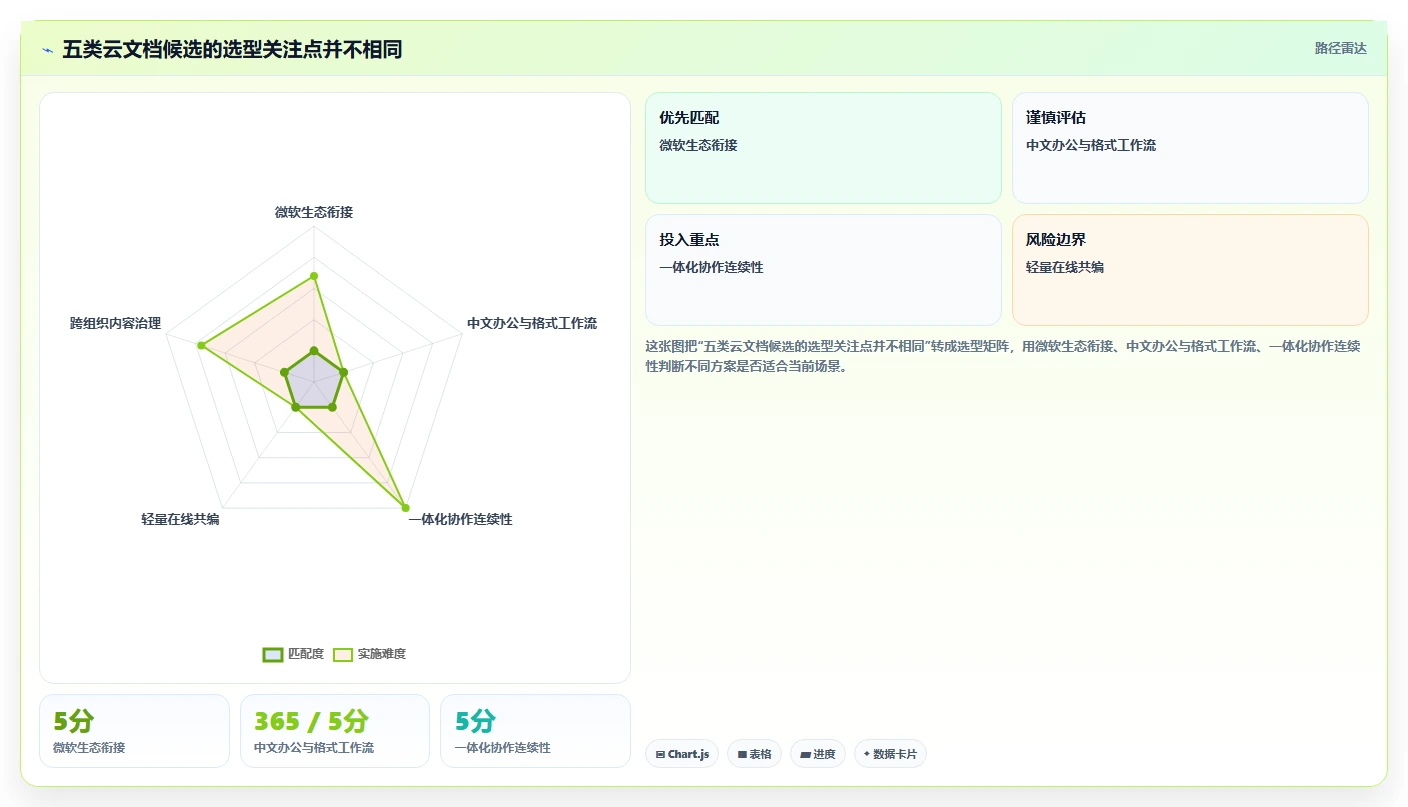Open the 风险边界 card
The image size is (1408, 807).
pyautogui.click(x=1190, y=270)
